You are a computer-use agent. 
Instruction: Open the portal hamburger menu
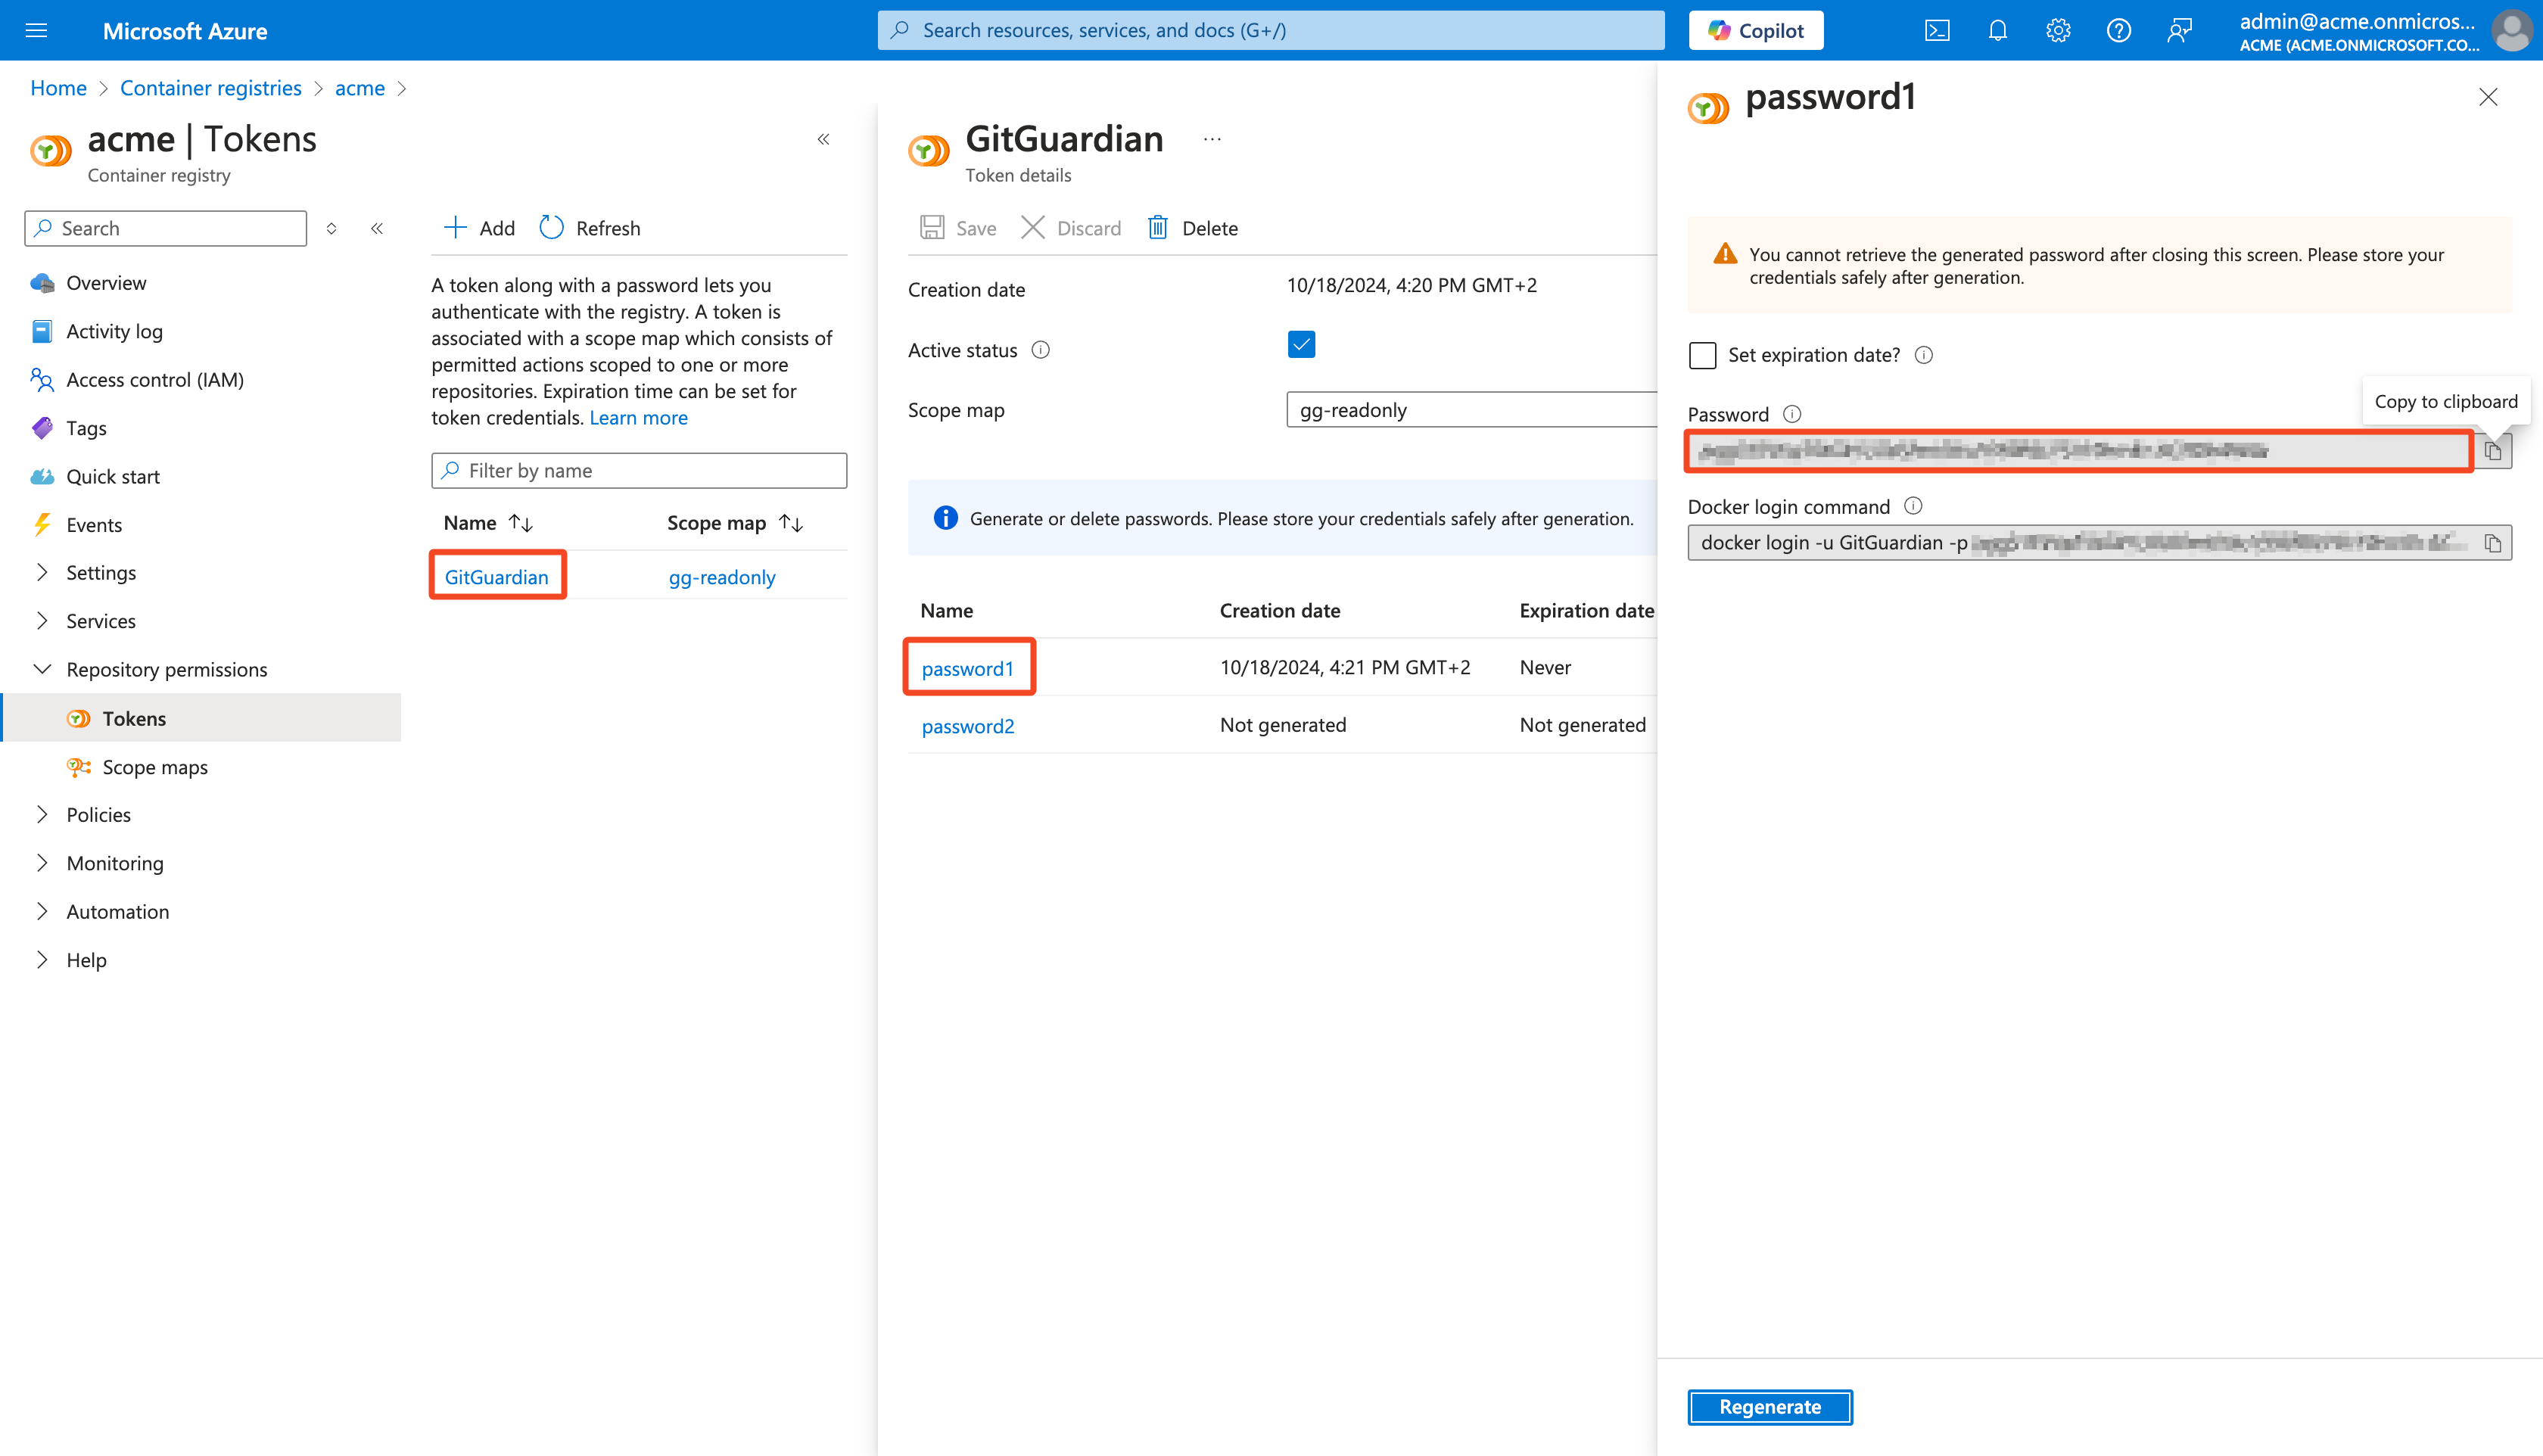(36, 30)
